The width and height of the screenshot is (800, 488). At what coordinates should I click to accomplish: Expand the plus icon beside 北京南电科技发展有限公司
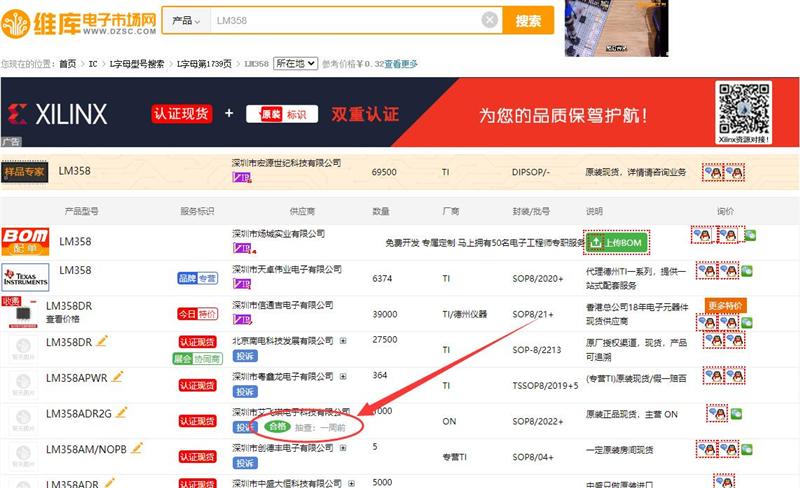(343, 340)
